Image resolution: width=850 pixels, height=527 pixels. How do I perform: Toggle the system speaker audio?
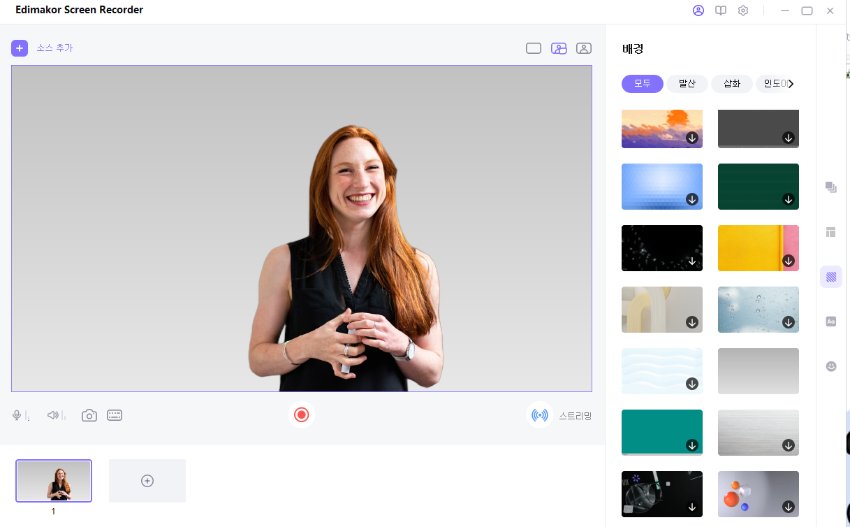54,415
